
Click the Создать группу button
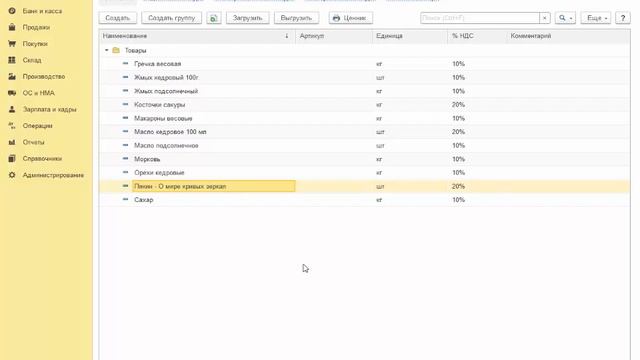pos(171,18)
